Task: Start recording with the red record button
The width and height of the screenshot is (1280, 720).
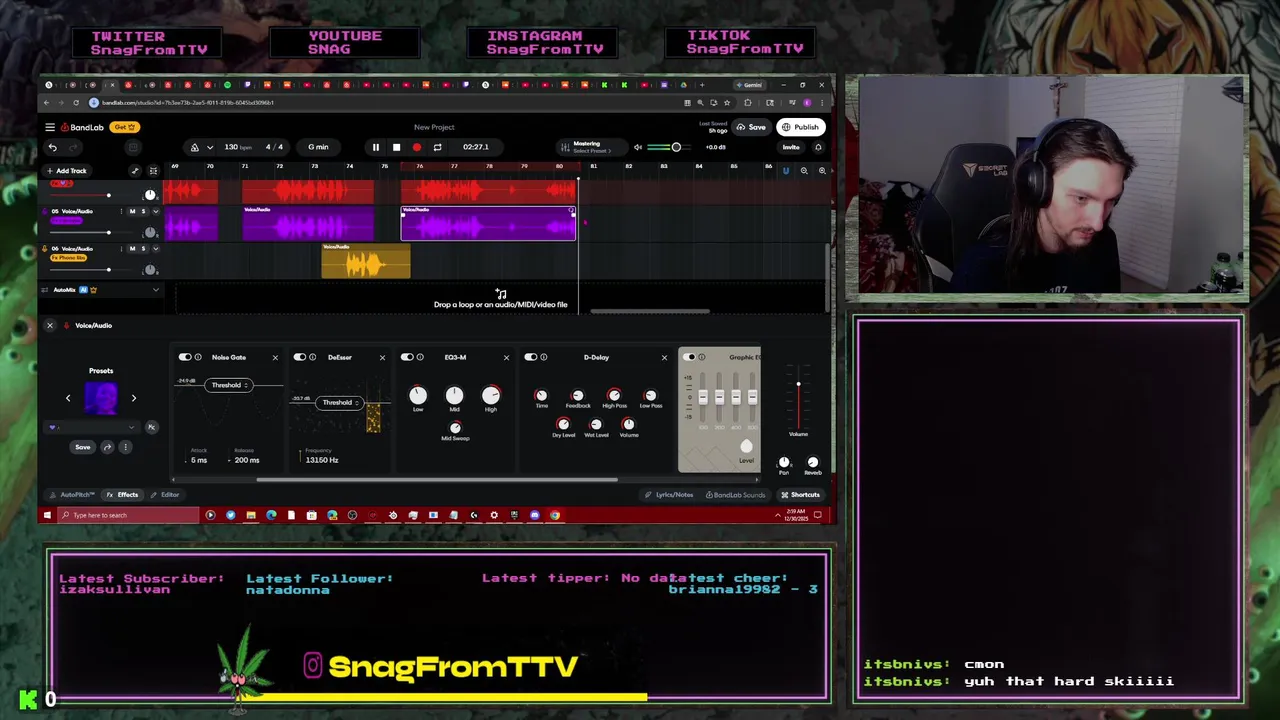Action: [417, 147]
